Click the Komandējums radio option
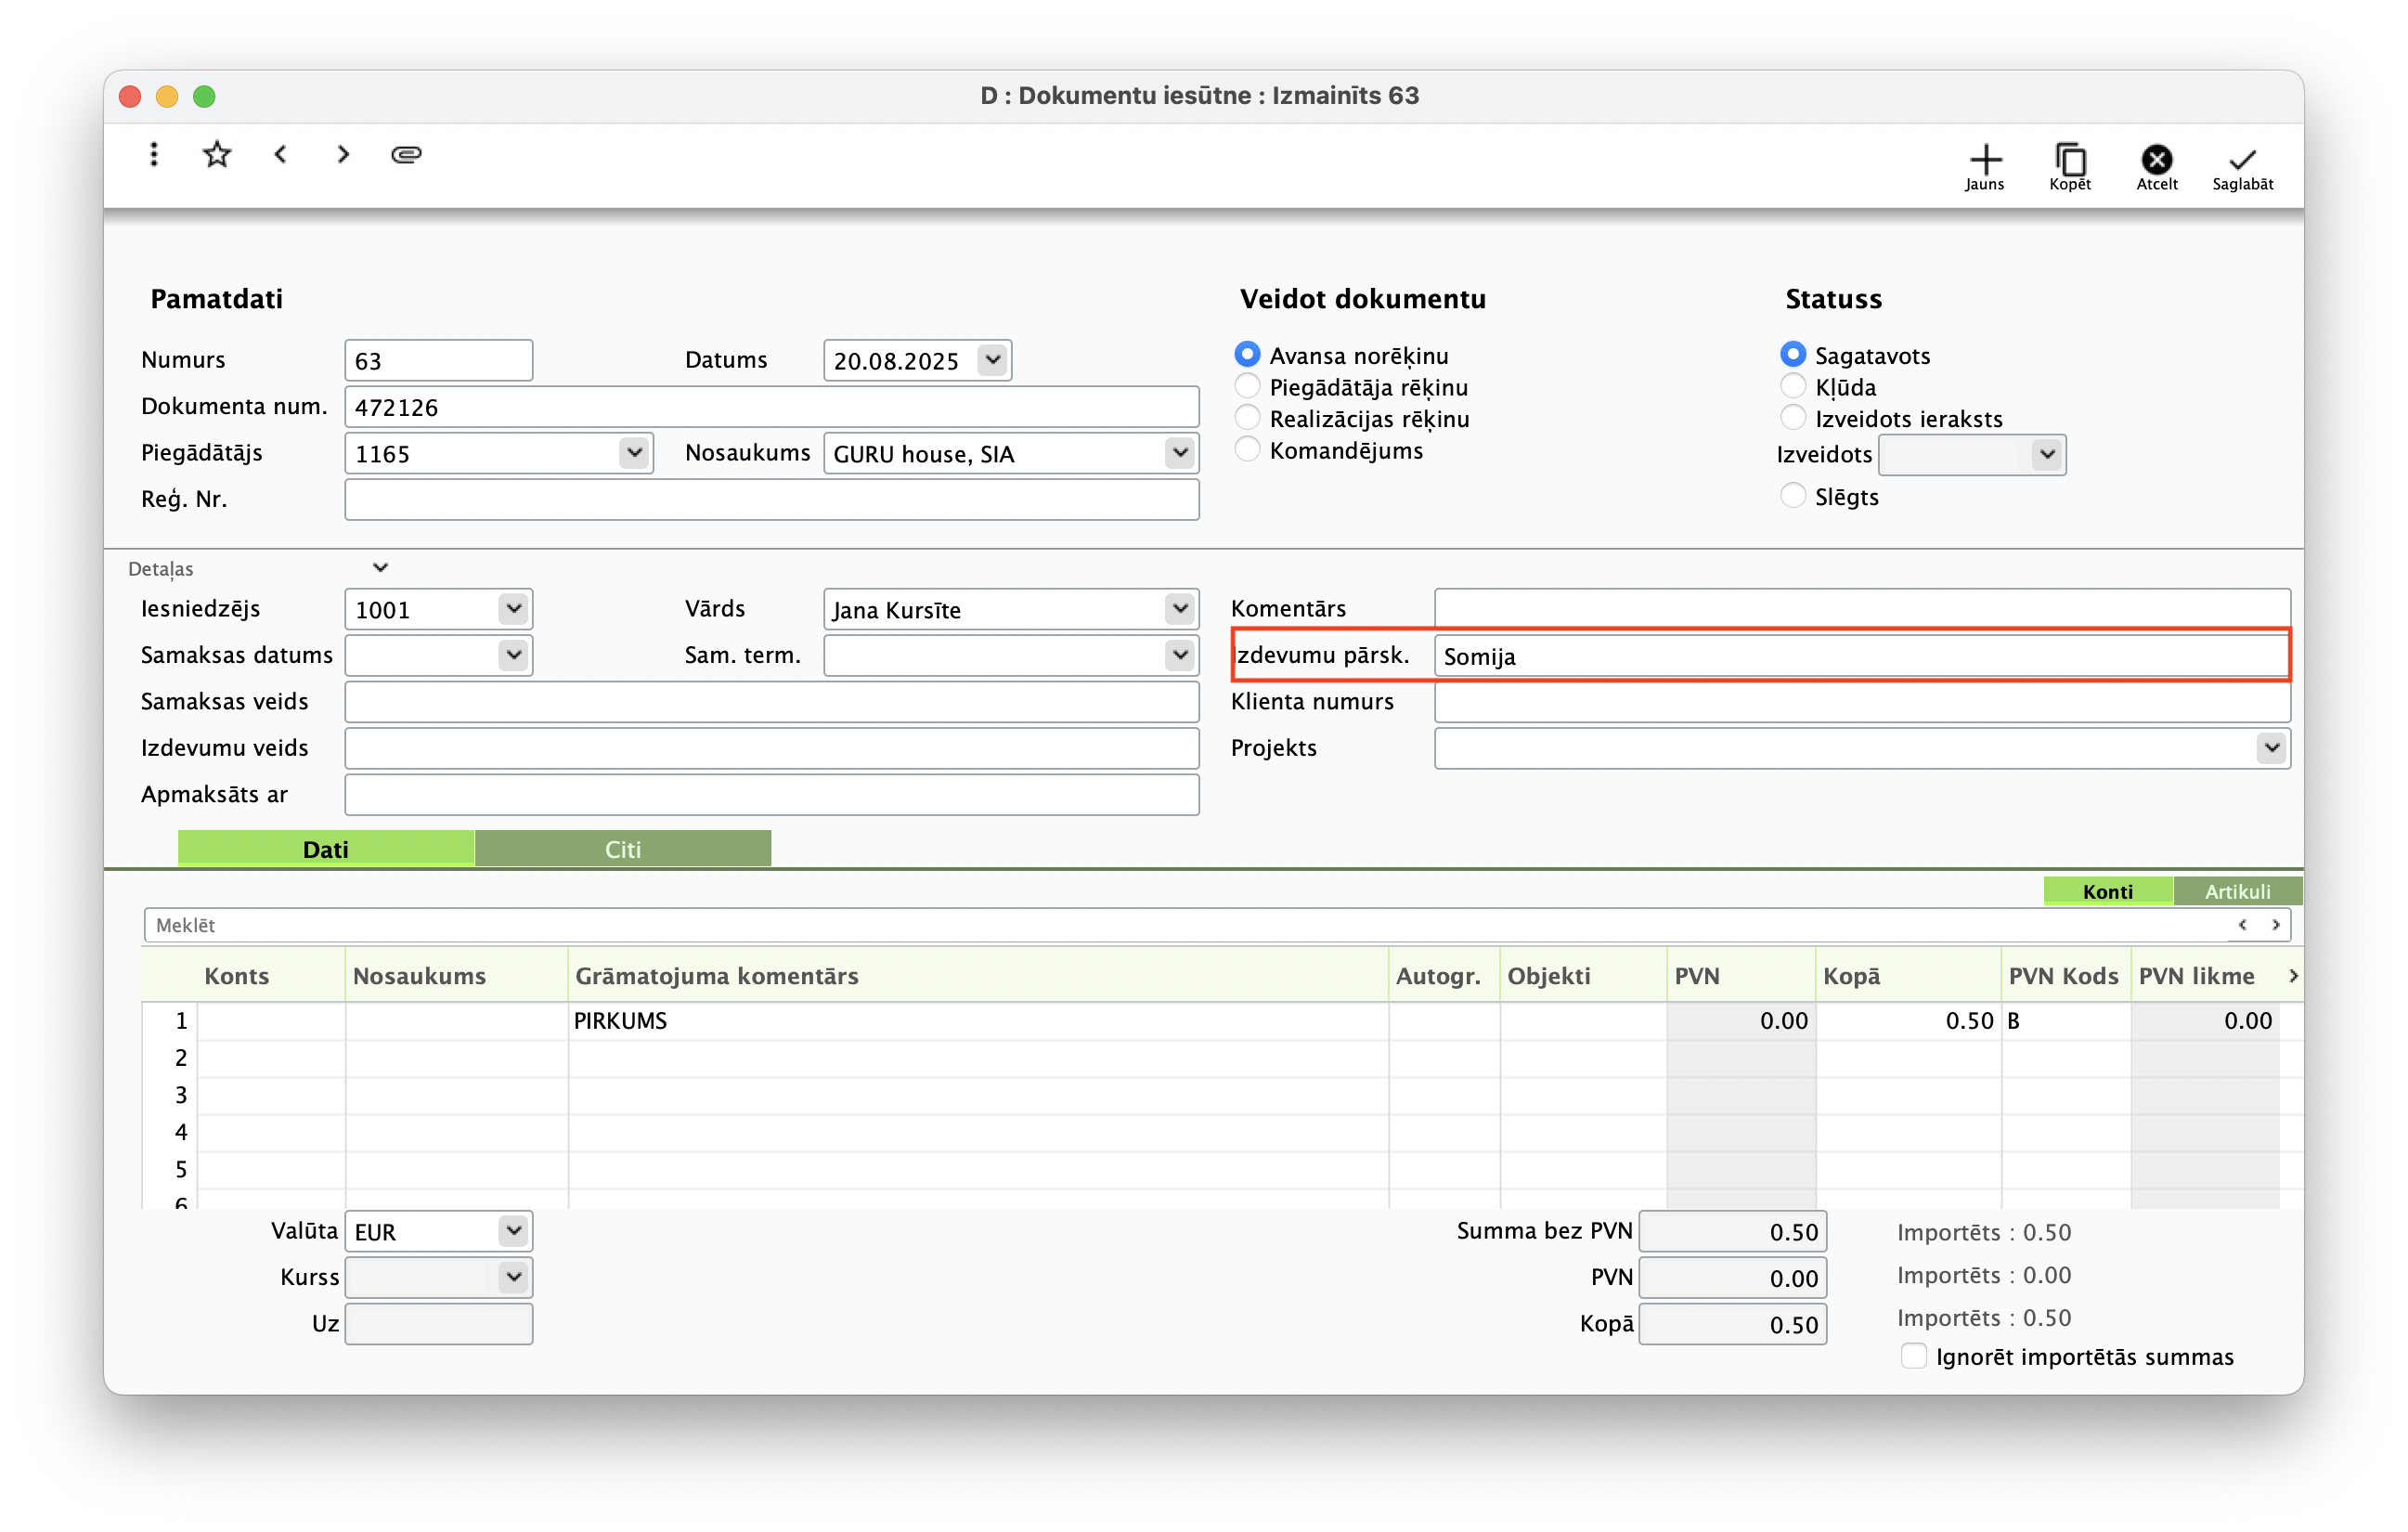The height and width of the screenshot is (1532, 2408). pyautogui.click(x=1247, y=449)
